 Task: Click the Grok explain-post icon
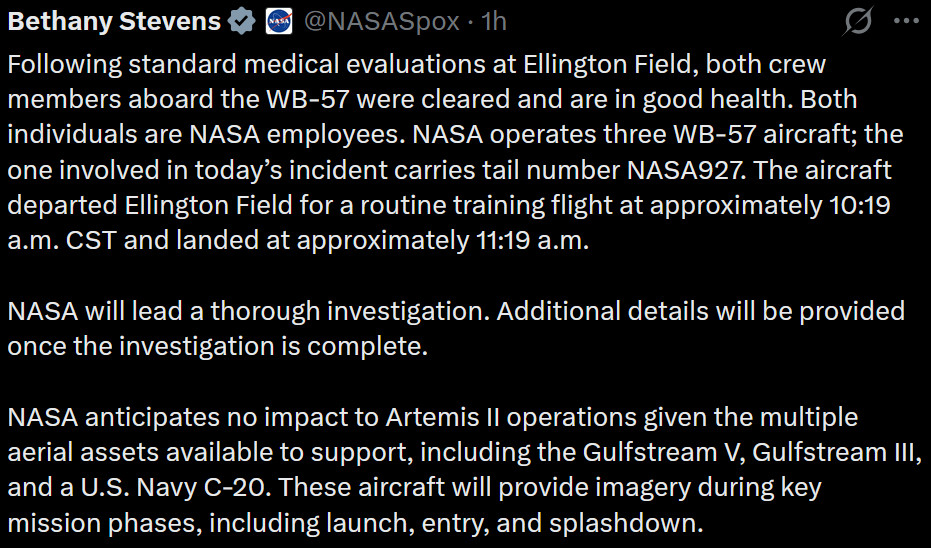(x=856, y=21)
